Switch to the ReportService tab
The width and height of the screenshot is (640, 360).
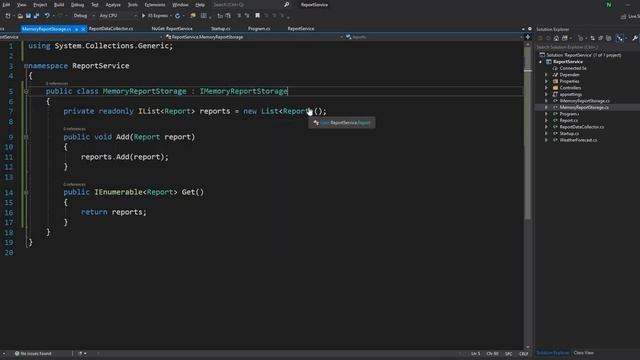(301, 29)
